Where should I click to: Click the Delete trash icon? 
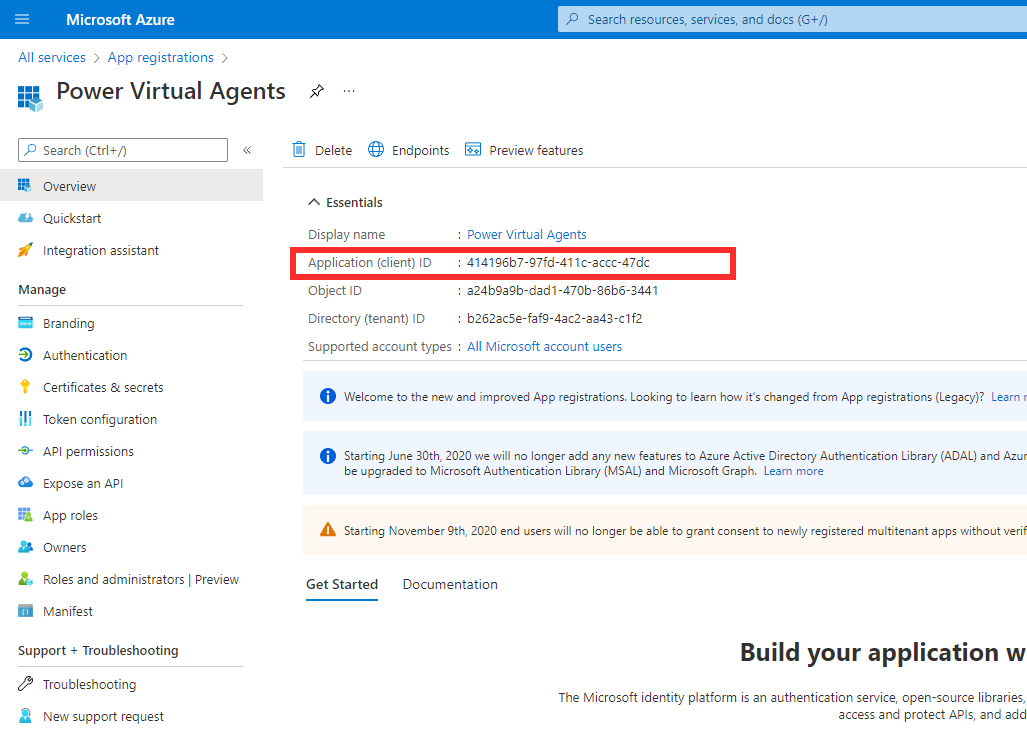(x=299, y=149)
